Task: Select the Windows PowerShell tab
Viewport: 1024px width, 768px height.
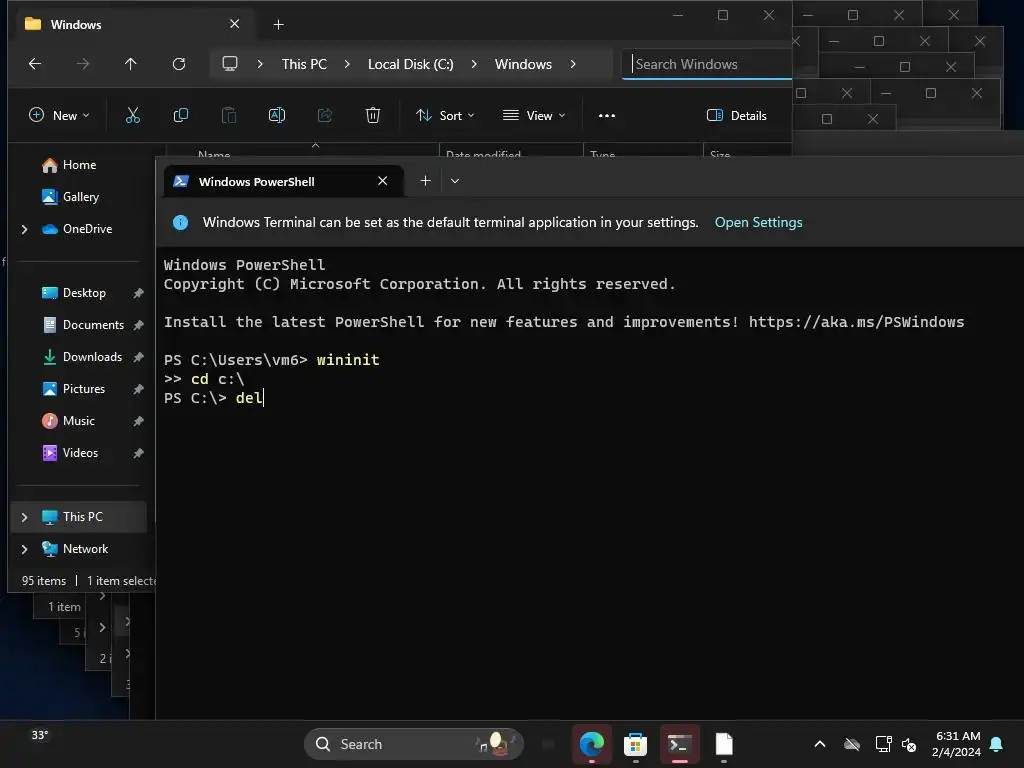Action: pos(283,181)
